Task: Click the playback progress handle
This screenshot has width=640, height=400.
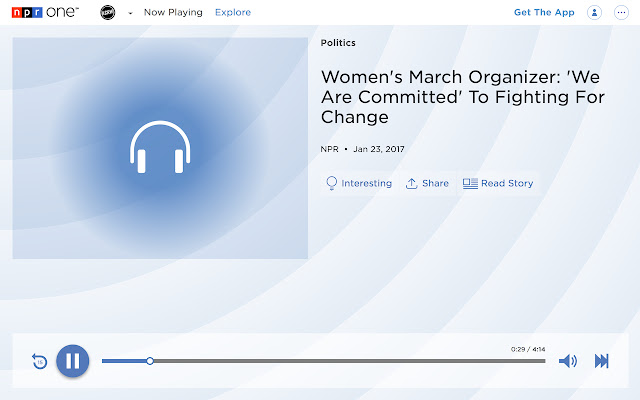Action: [x=150, y=361]
